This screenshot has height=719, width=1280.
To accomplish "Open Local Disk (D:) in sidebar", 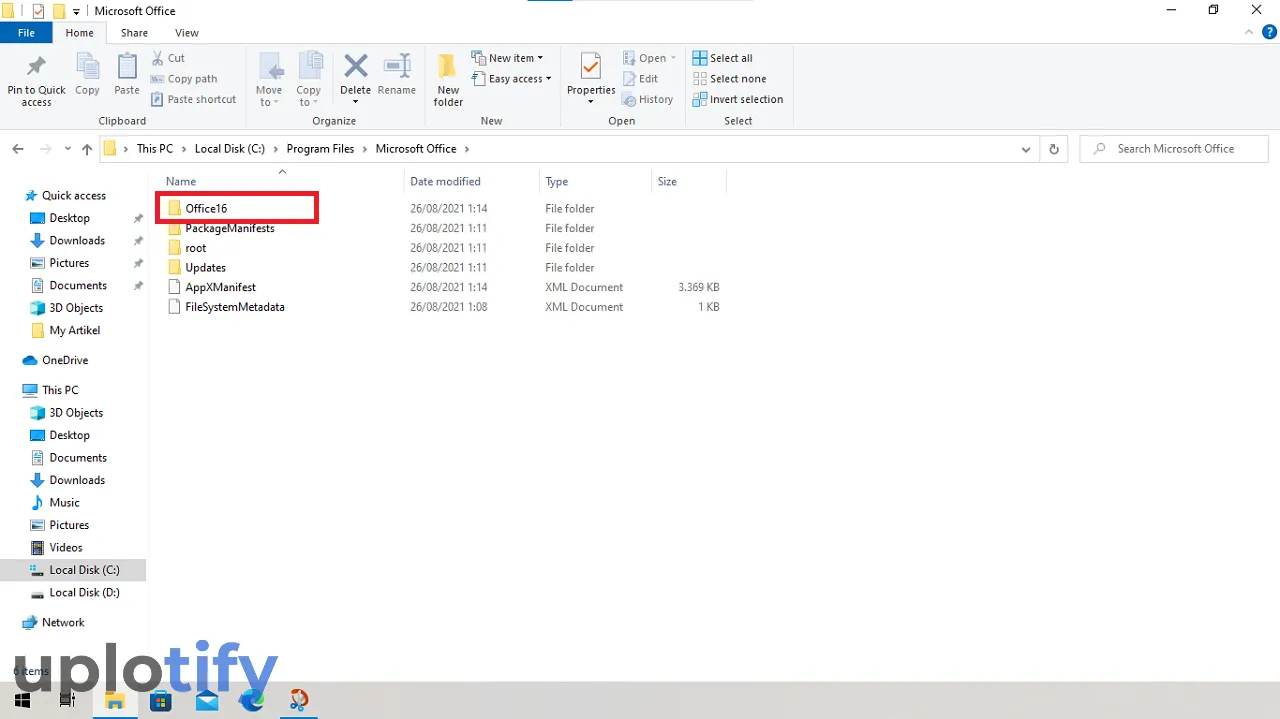I will coord(84,593).
